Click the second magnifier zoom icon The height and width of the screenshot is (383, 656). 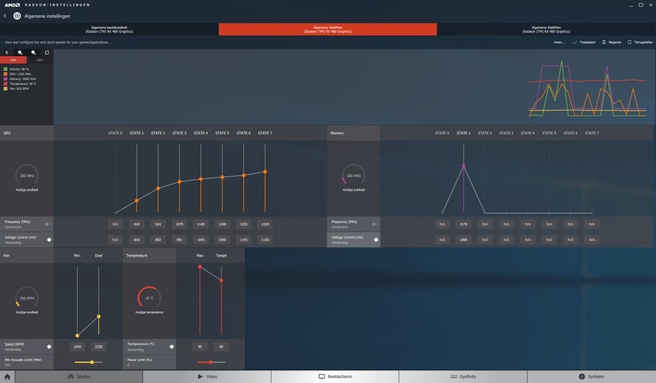pyautogui.click(x=33, y=52)
